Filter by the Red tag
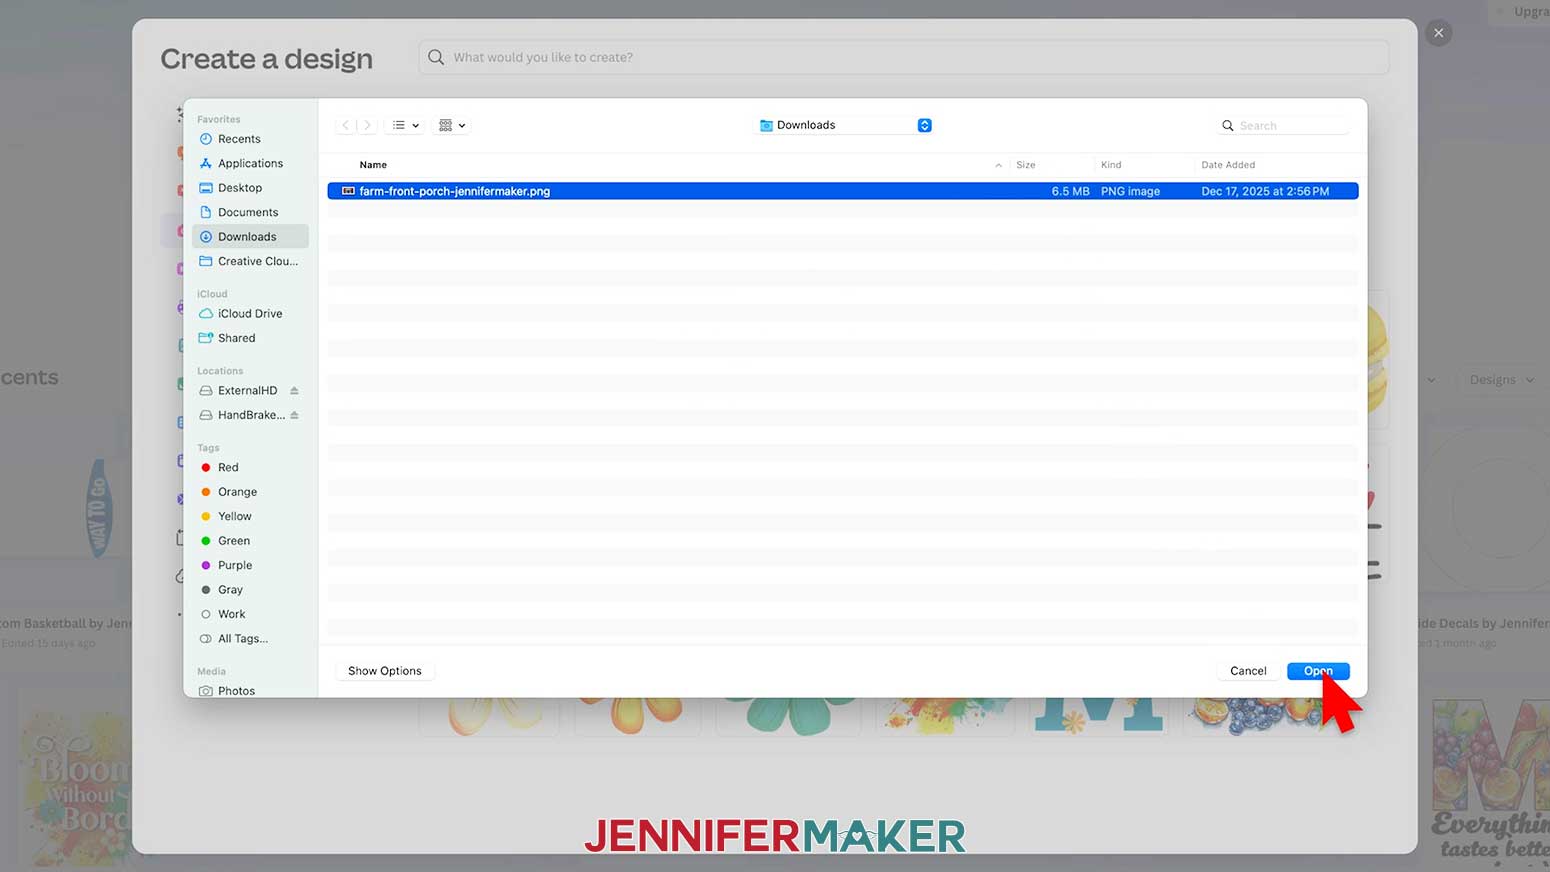1550x872 pixels. [228, 467]
